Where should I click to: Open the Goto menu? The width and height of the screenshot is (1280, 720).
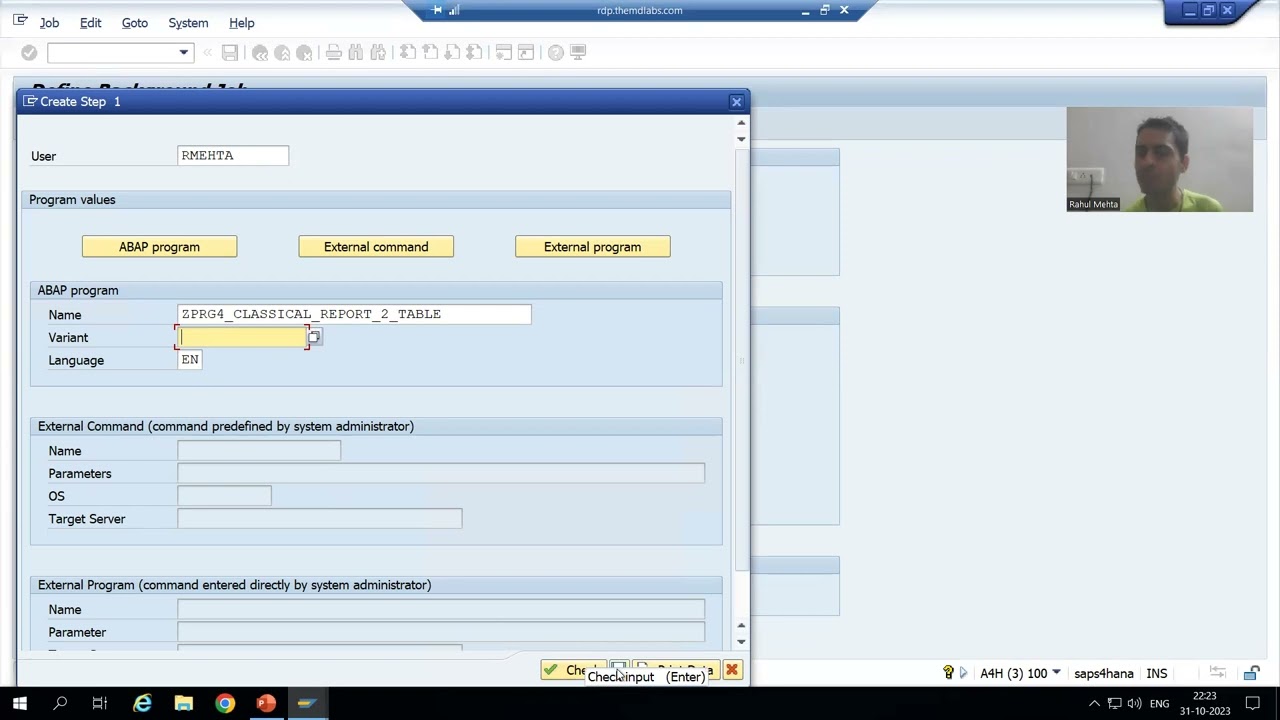(134, 22)
